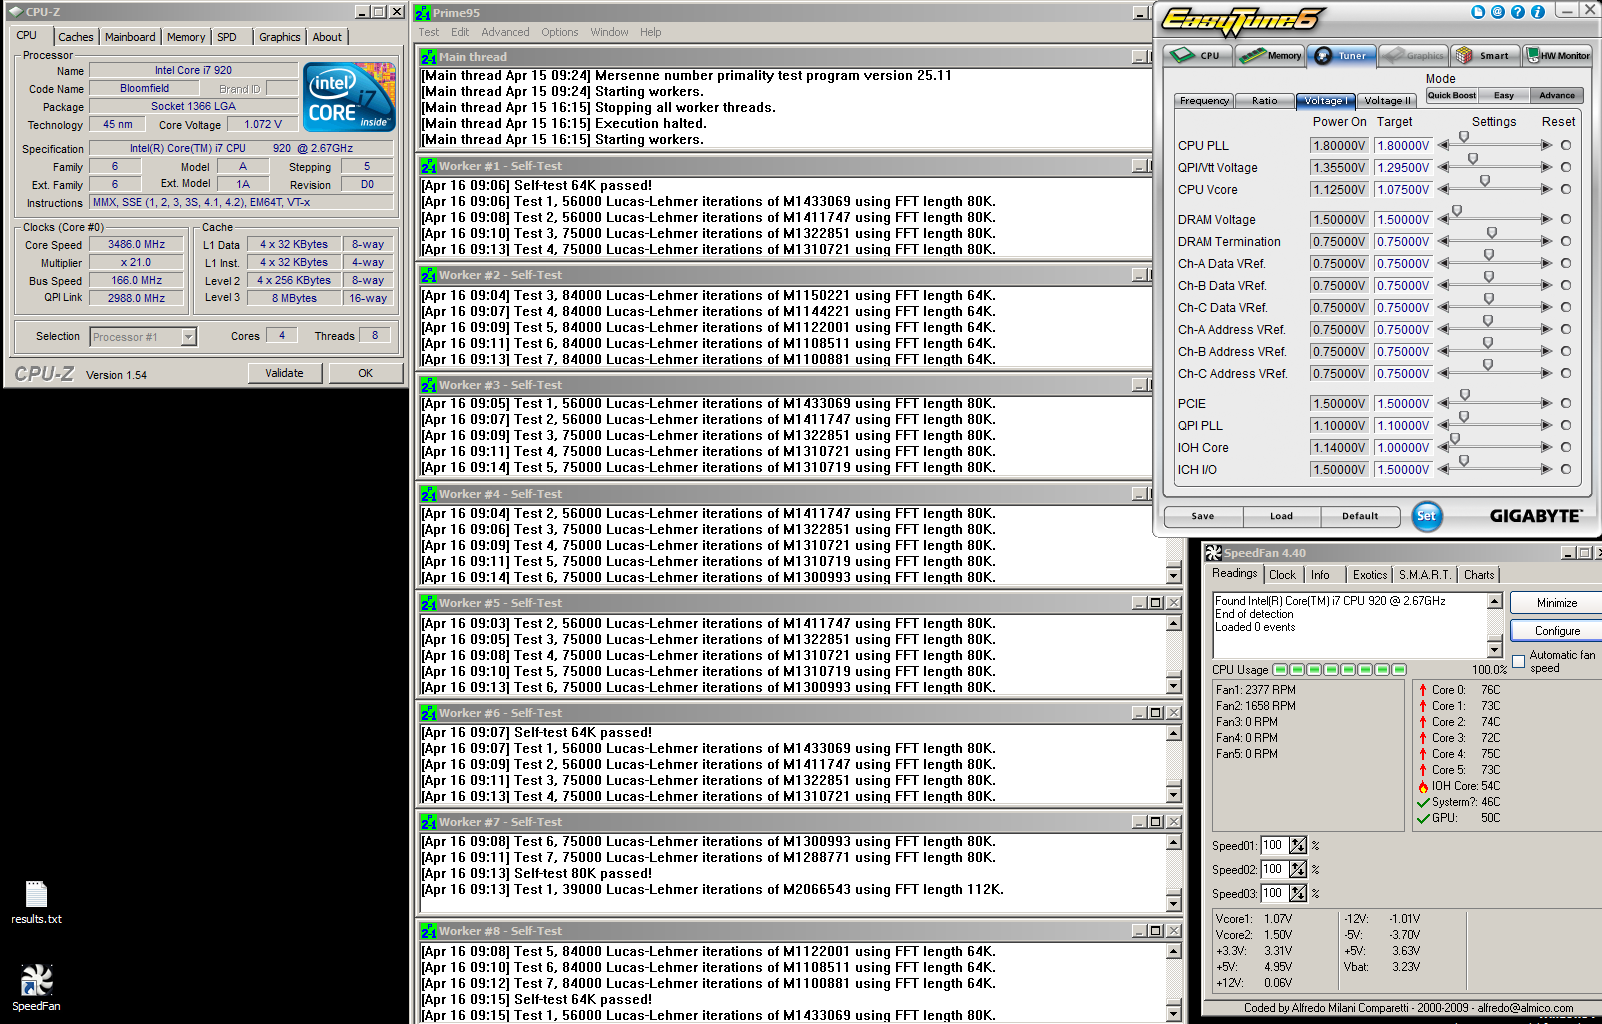The width and height of the screenshot is (1602, 1024).
Task: Click the Worker #5 window icon in Prime95
Action: (428, 603)
